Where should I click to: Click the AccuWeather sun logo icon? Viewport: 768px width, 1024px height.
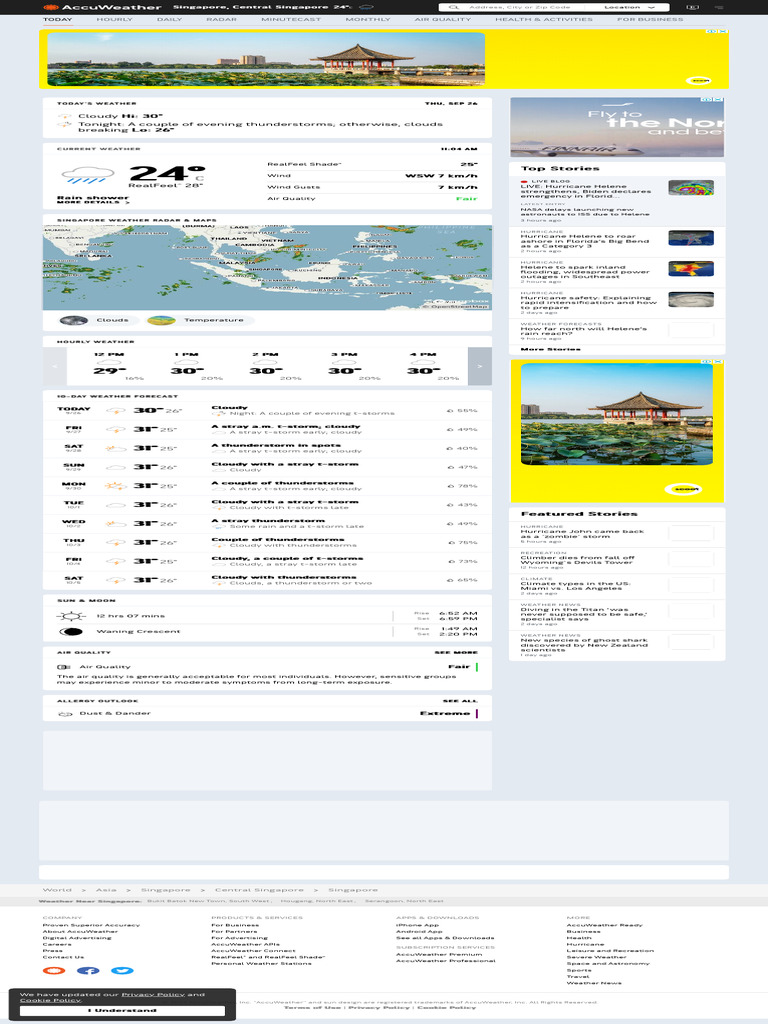tap(50, 7)
